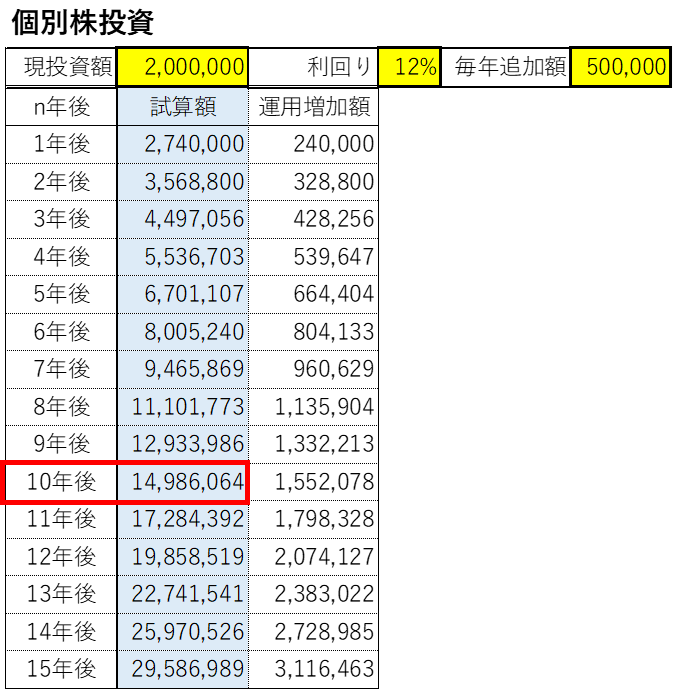
Task: Click the 11年後 row label
Action: [x=61, y=519]
